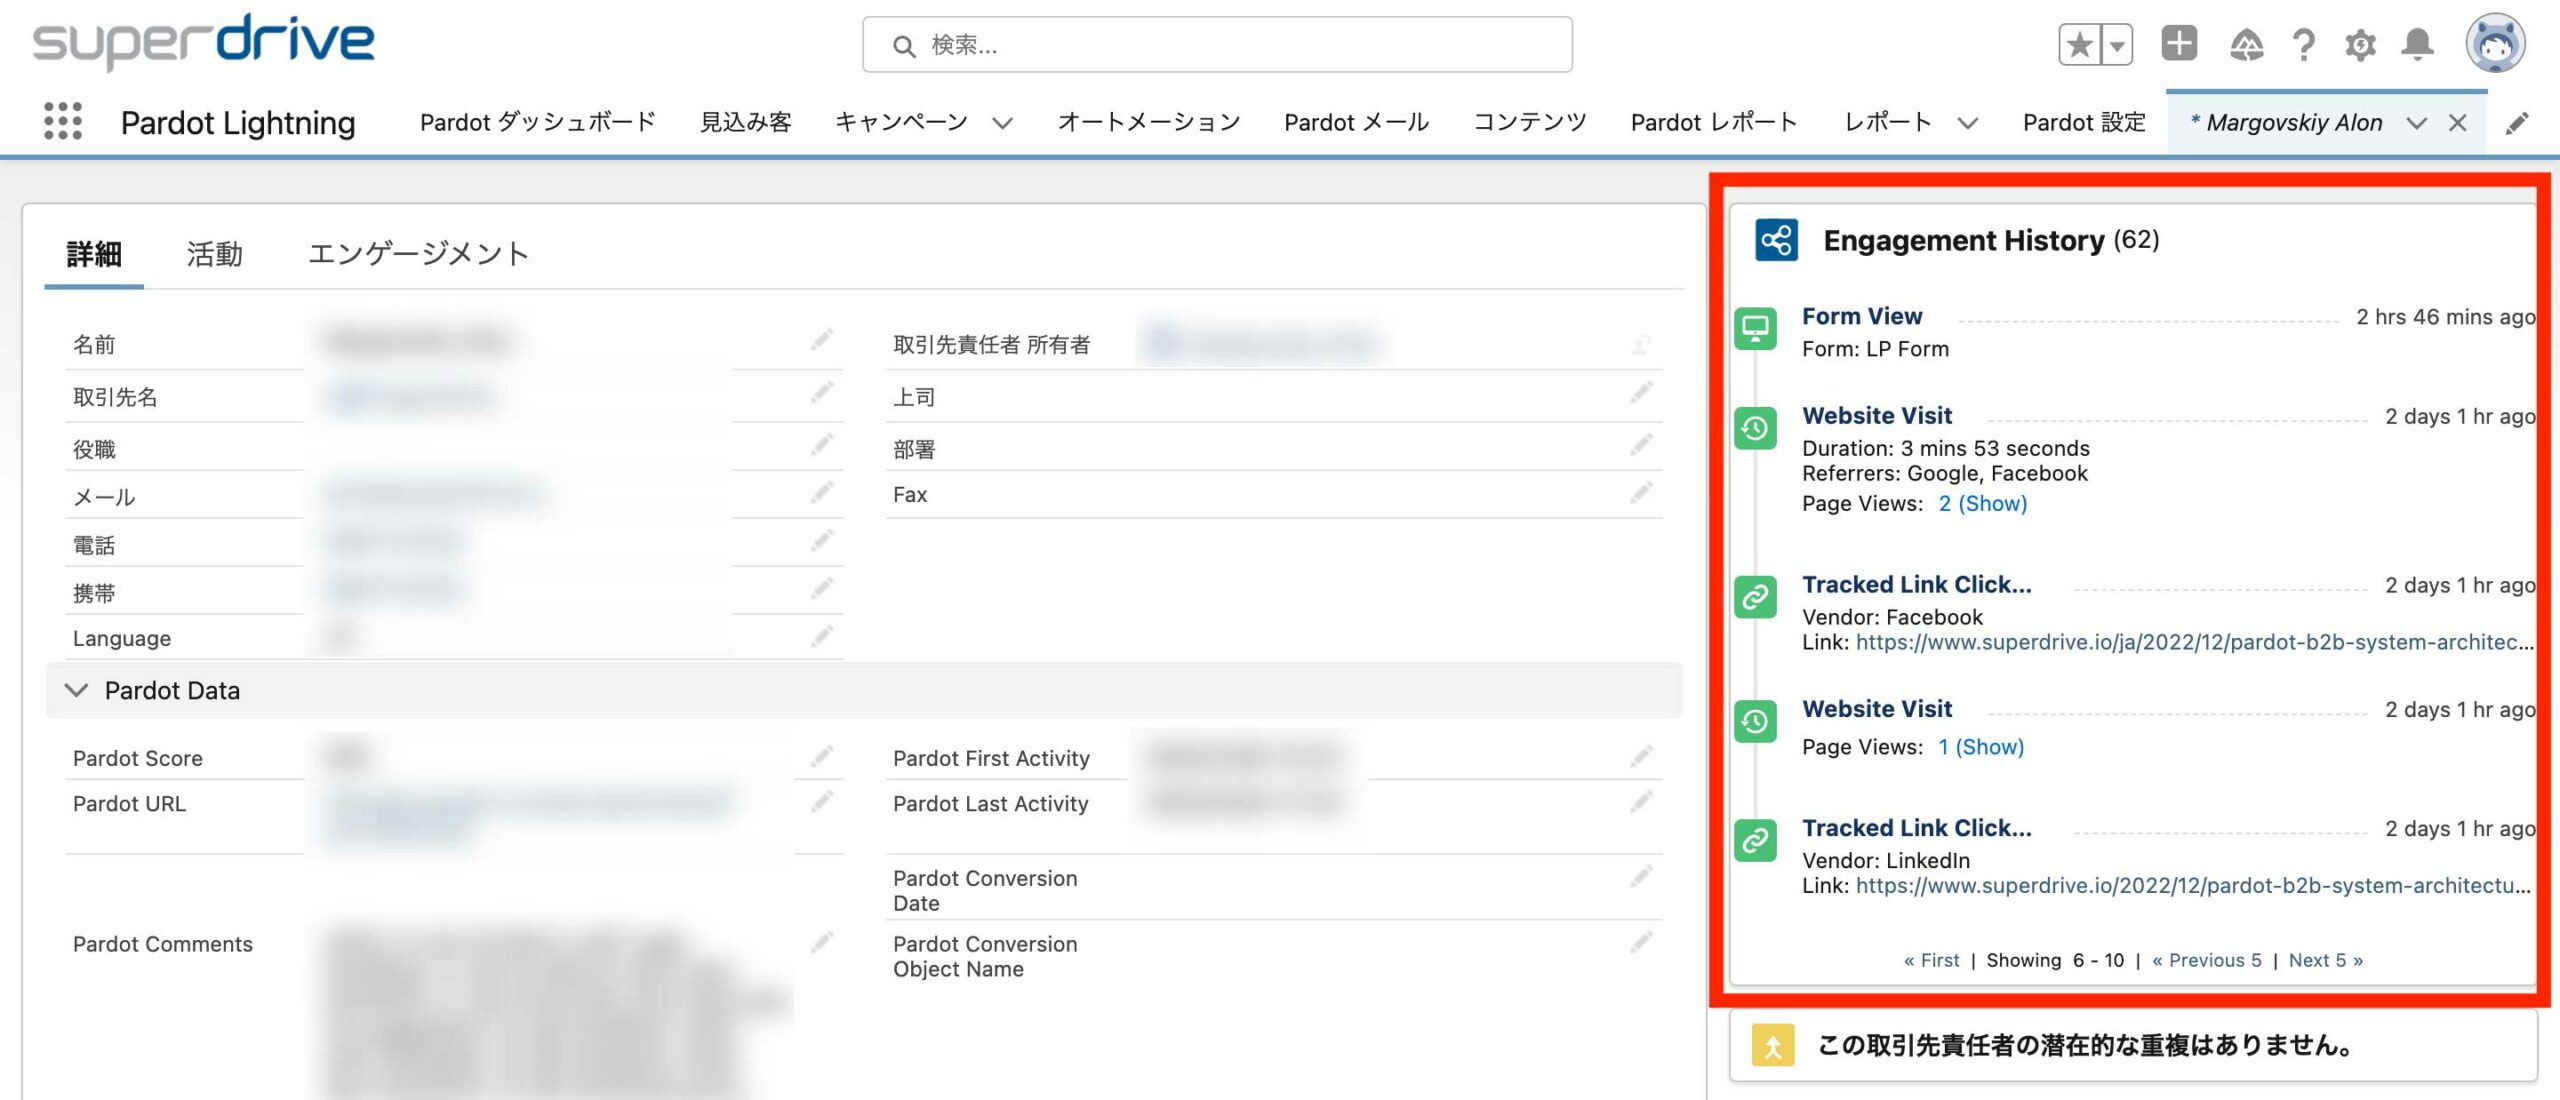This screenshot has height=1100, width=2560.
Task: Open the 見込み客 nav tab
Action: coord(745,122)
